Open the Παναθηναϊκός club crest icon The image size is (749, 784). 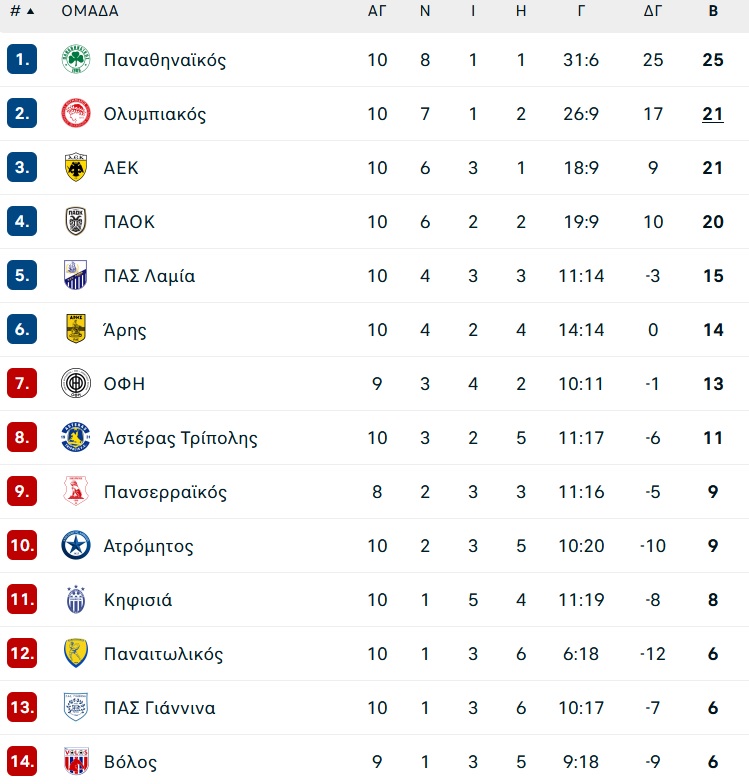(x=76, y=60)
